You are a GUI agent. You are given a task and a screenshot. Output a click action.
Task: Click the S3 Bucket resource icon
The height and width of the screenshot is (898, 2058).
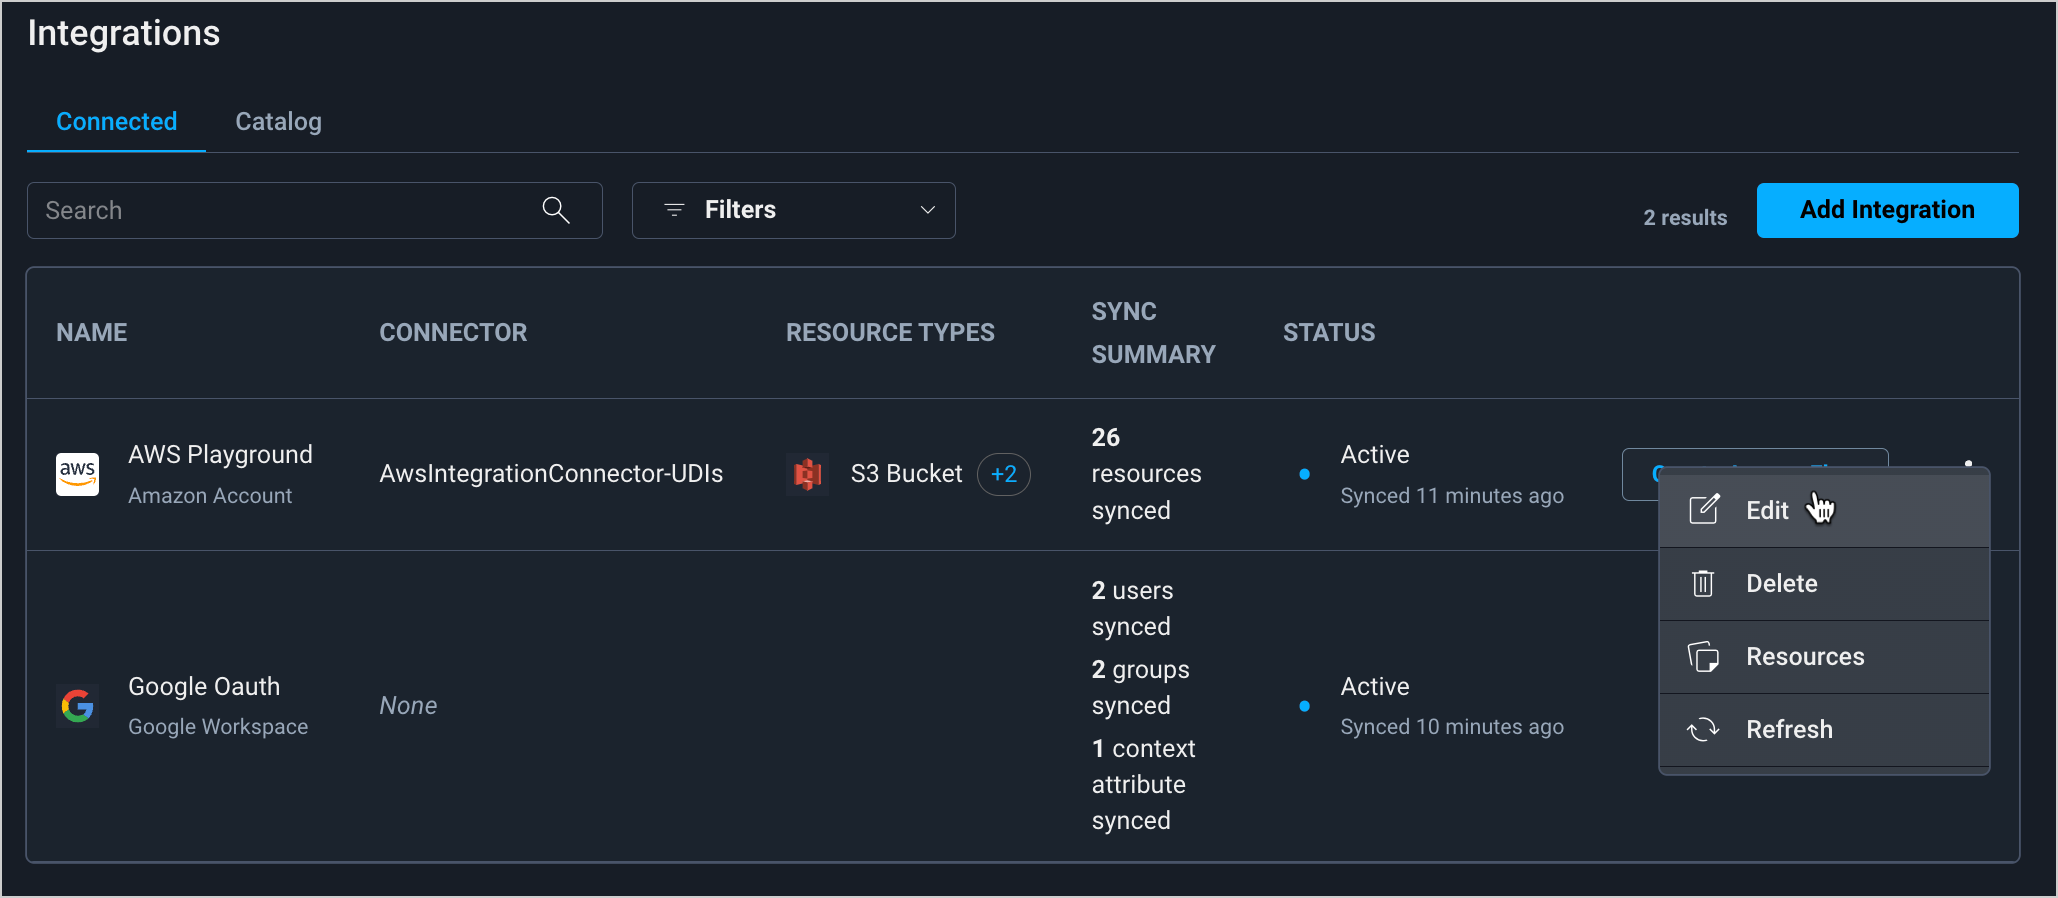click(807, 474)
